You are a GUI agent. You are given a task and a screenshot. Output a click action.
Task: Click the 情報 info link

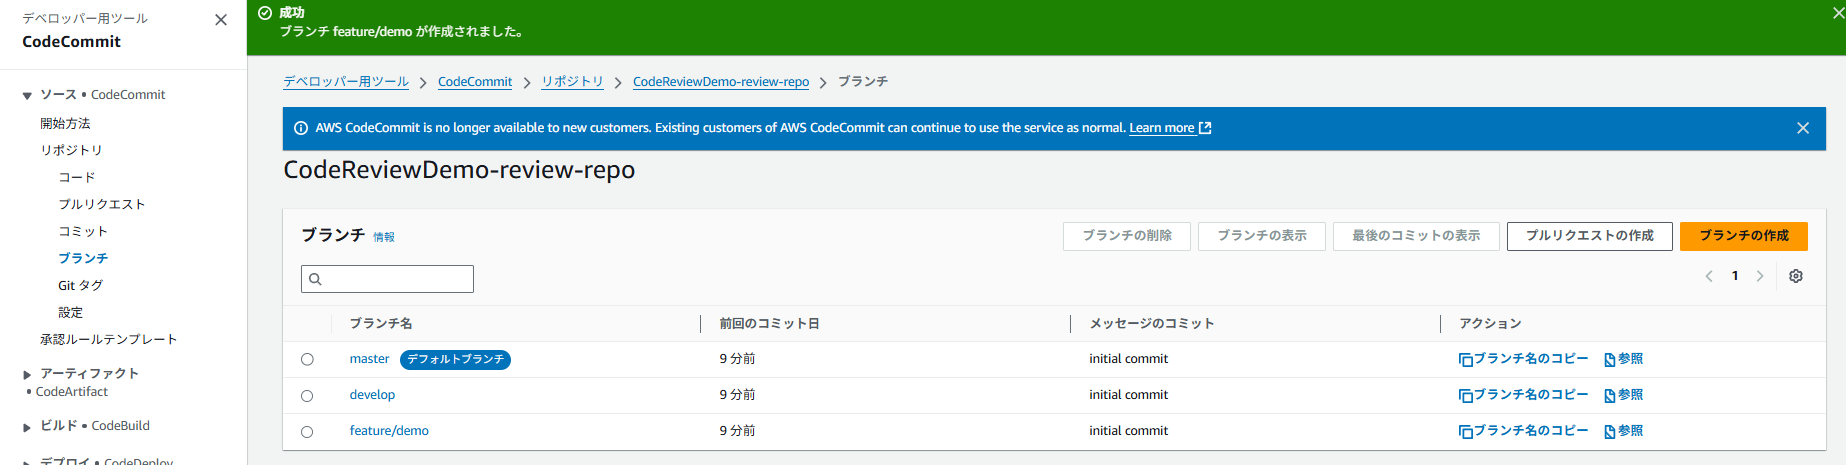pos(384,237)
